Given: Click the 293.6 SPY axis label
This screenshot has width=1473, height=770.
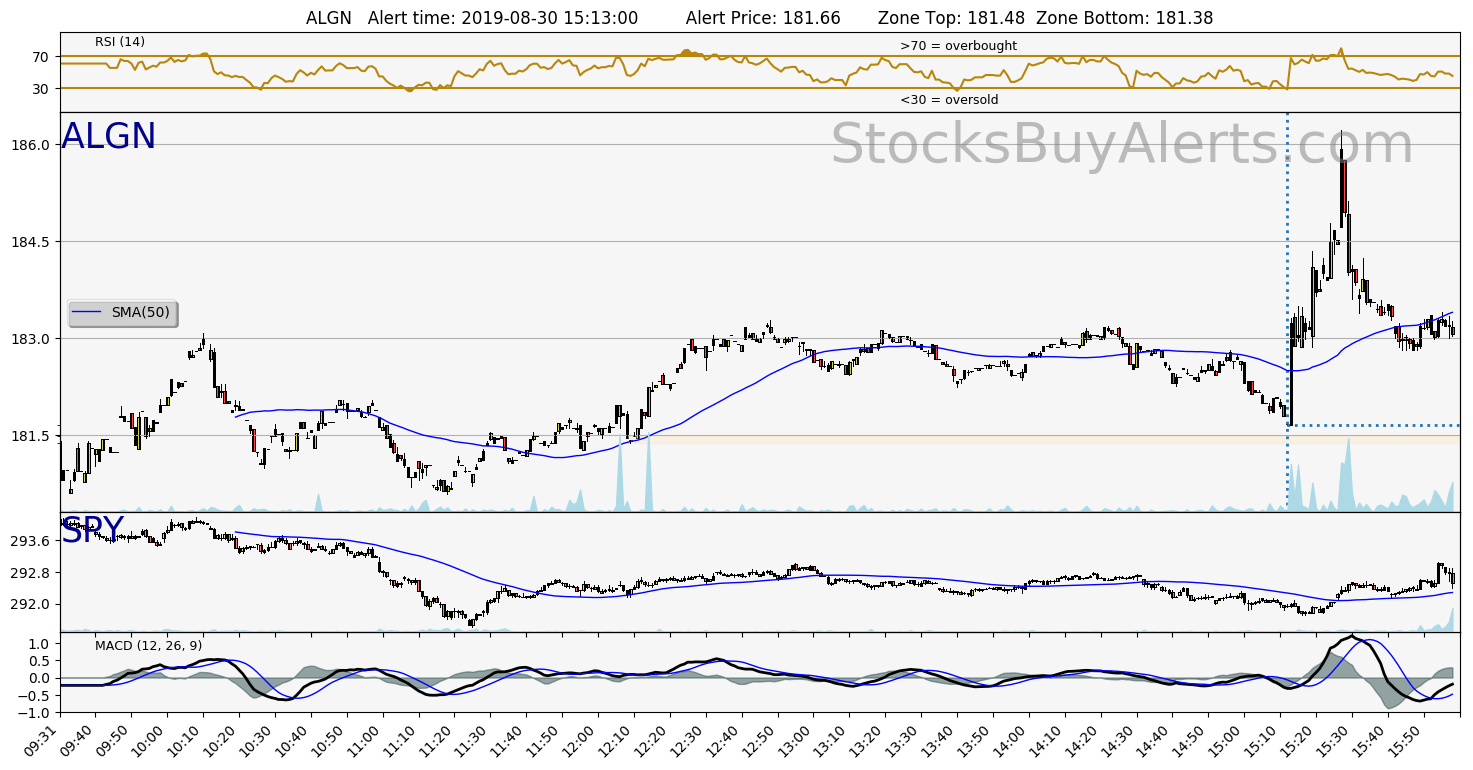Looking at the screenshot, I should pyautogui.click(x=31, y=541).
